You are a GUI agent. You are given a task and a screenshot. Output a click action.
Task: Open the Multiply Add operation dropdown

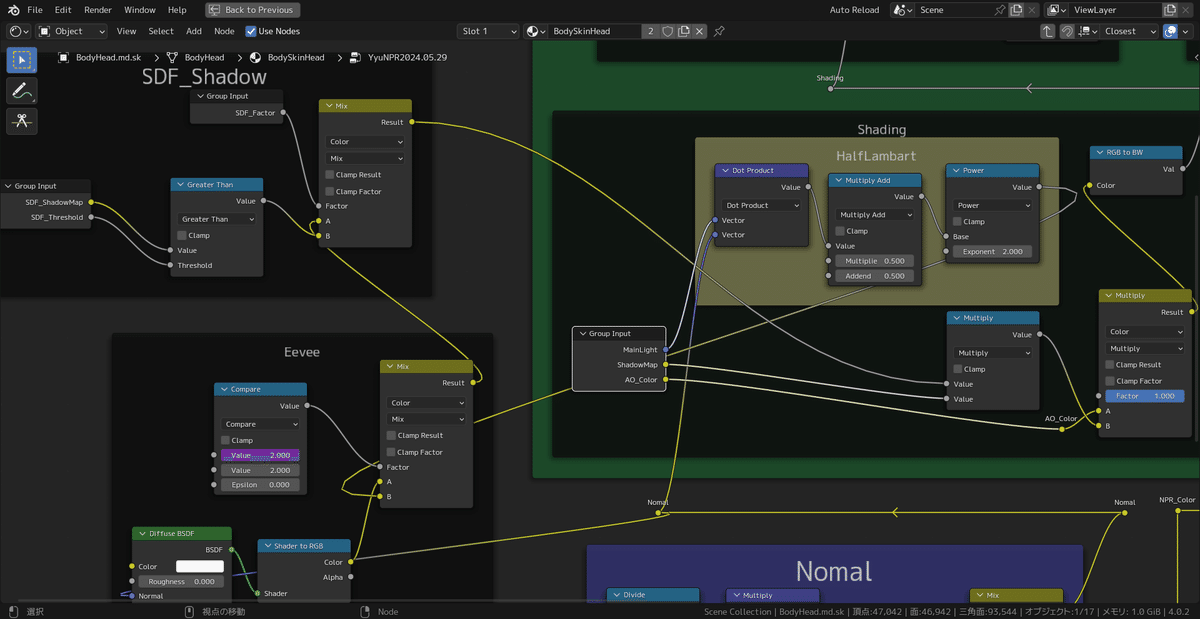coord(874,214)
